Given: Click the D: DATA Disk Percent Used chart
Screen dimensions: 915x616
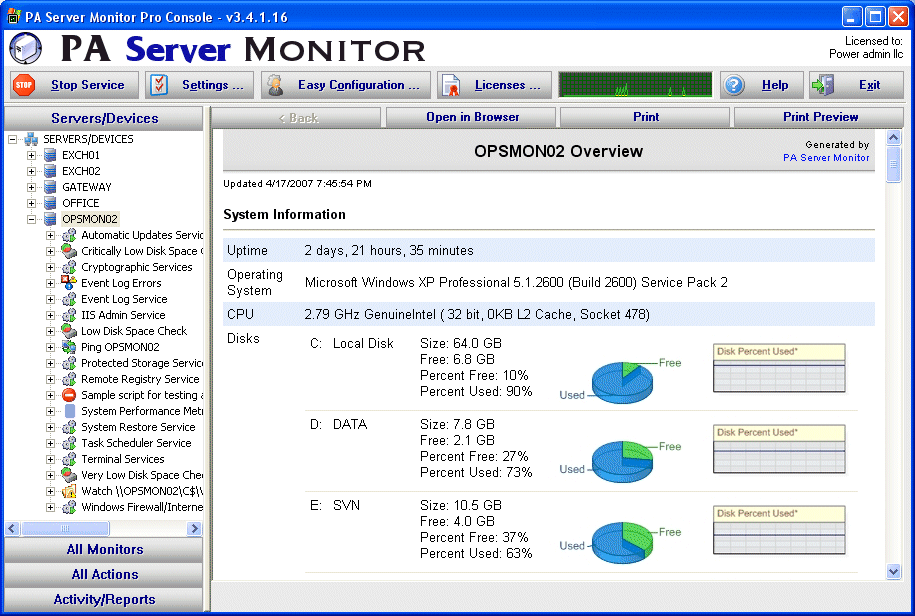Looking at the screenshot, I should [x=779, y=449].
